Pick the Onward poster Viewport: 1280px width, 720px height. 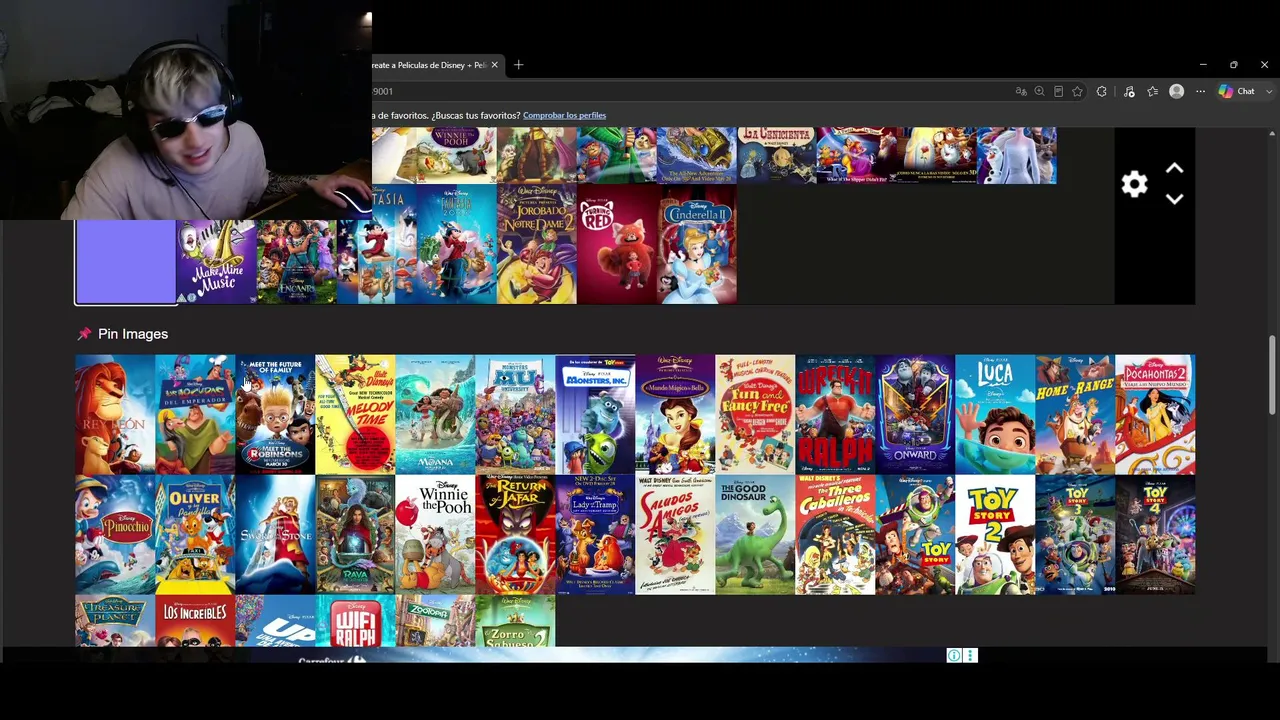click(x=915, y=415)
